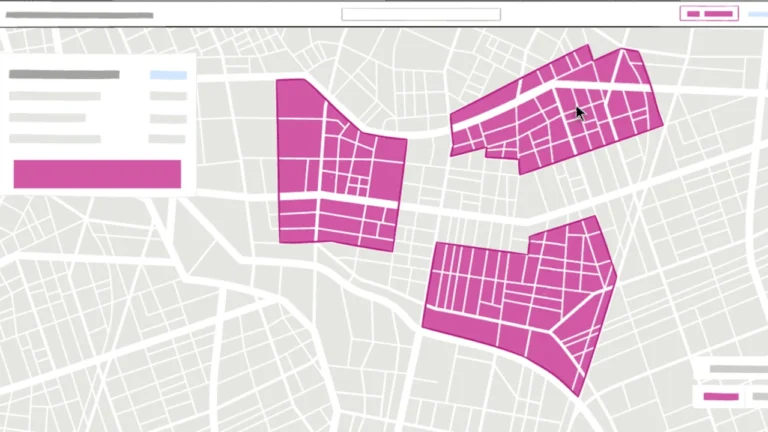Click the second row's value field on the right
The height and width of the screenshot is (432, 768).
coord(168,118)
